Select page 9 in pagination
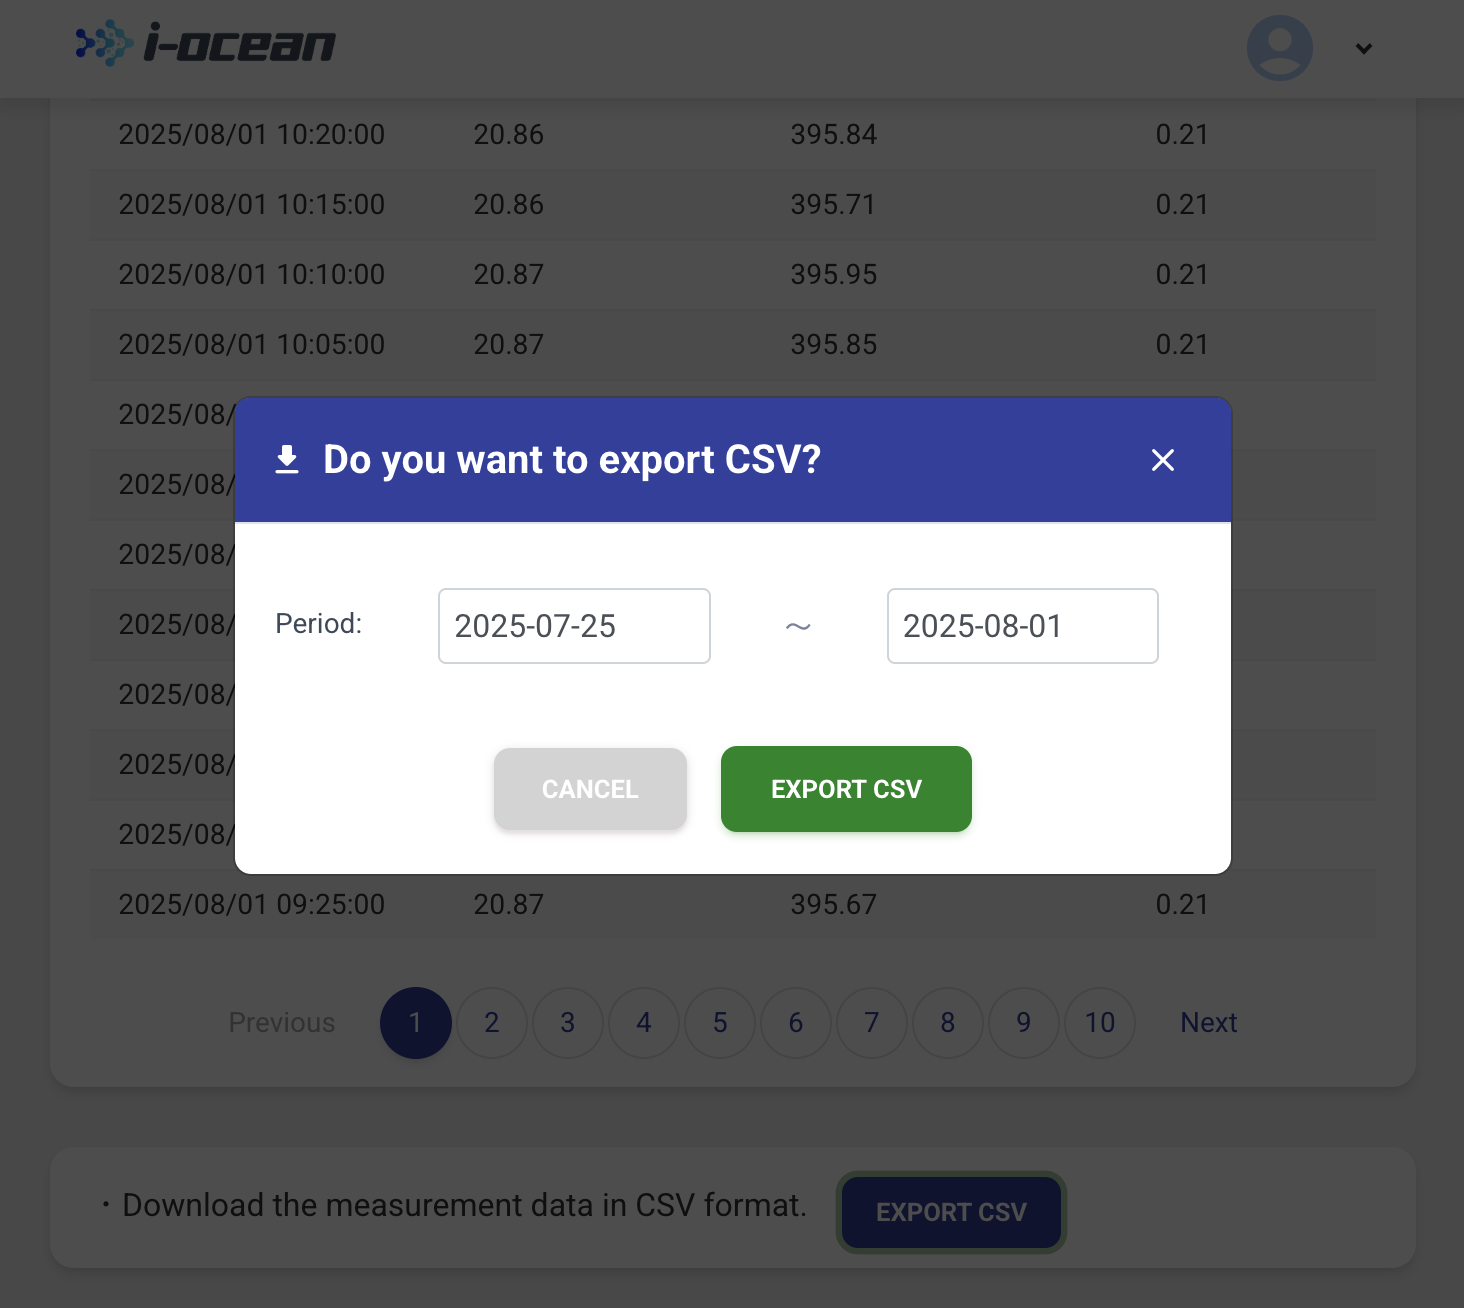Image resolution: width=1464 pixels, height=1308 pixels. click(x=1024, y=1023)
